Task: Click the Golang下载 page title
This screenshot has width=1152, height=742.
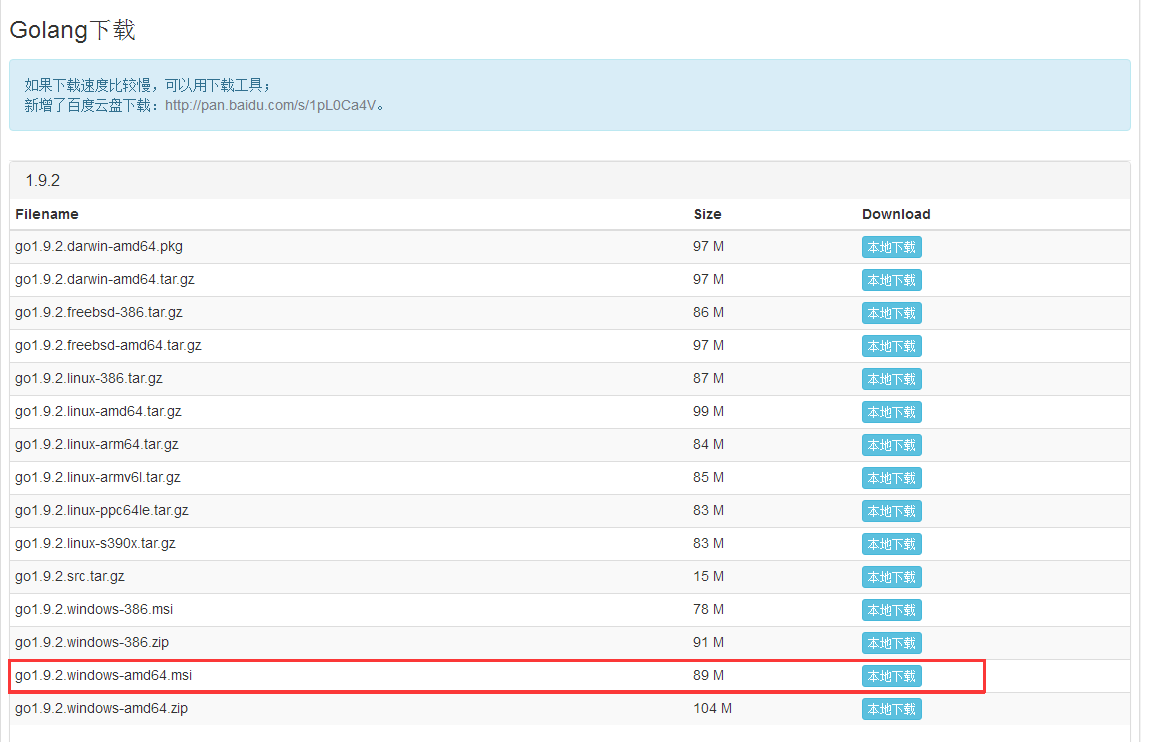Action: [73, 30]
